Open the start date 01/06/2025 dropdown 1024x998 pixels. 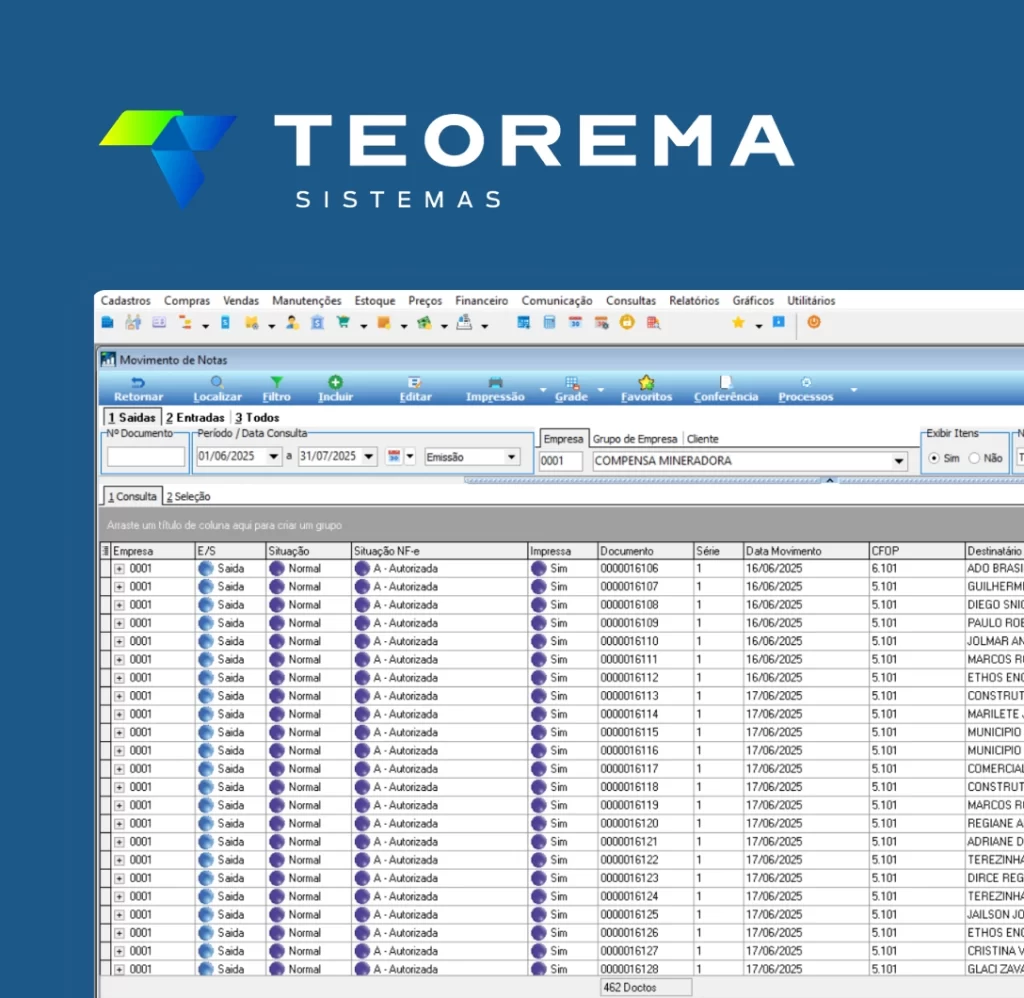coord(274,457)
